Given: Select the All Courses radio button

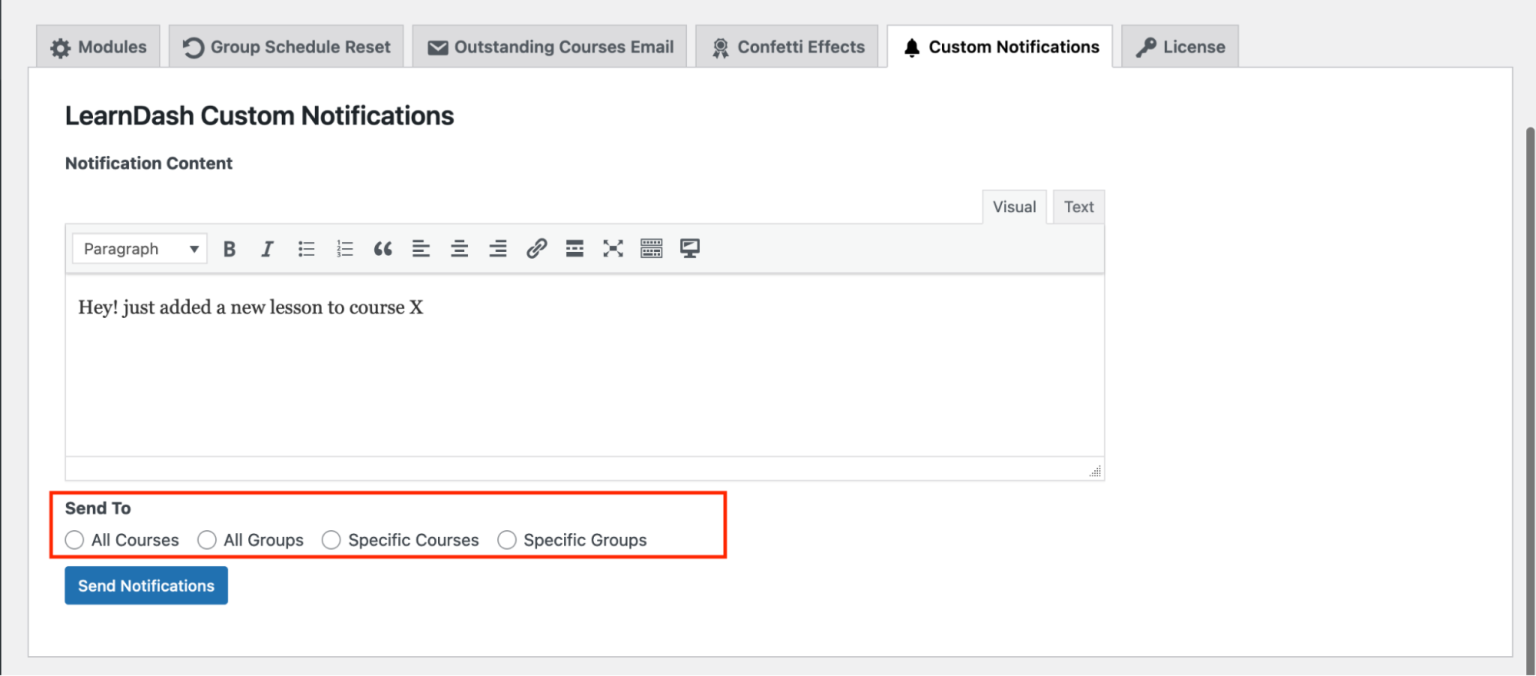Looking at the screenshot, I should pyautogui.click(x=74, y=539).
